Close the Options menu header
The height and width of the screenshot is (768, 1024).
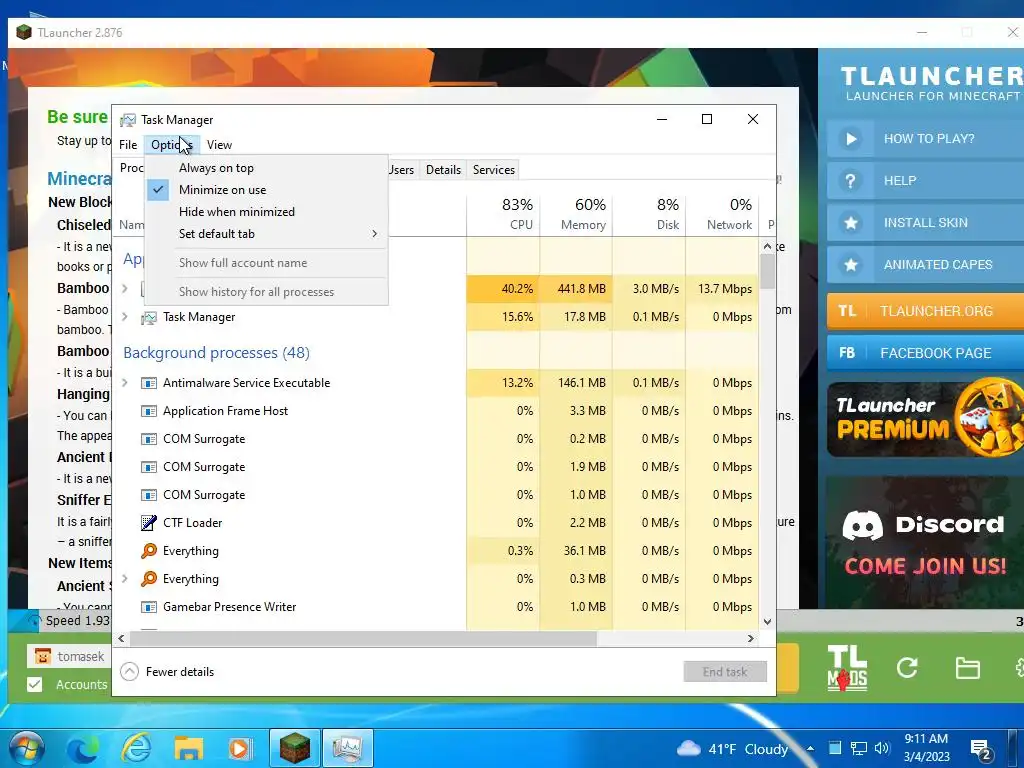click(x=172, y=145)
